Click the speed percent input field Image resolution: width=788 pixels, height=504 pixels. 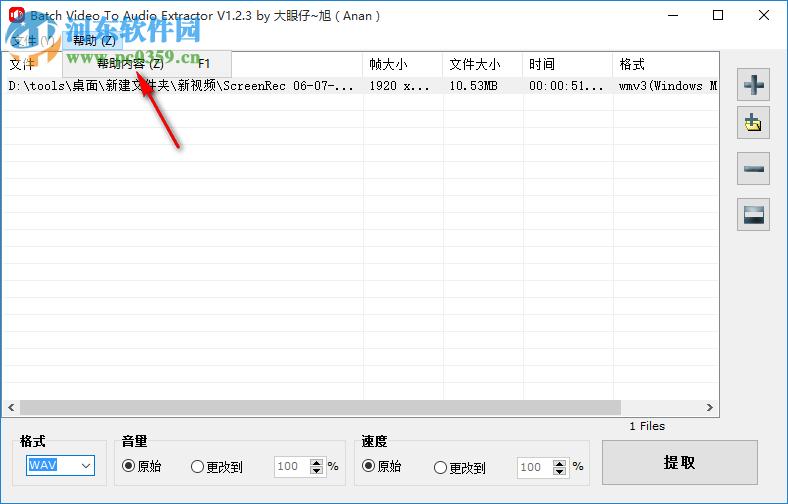[x=535, y=468]
